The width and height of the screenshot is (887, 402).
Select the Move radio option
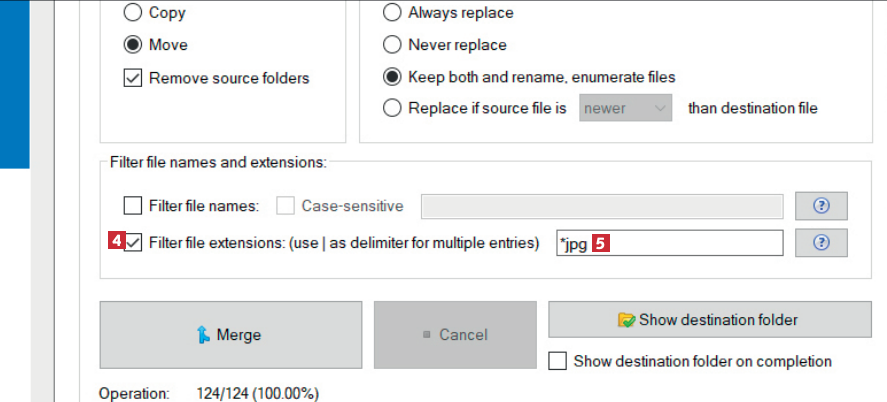point(132,45)
